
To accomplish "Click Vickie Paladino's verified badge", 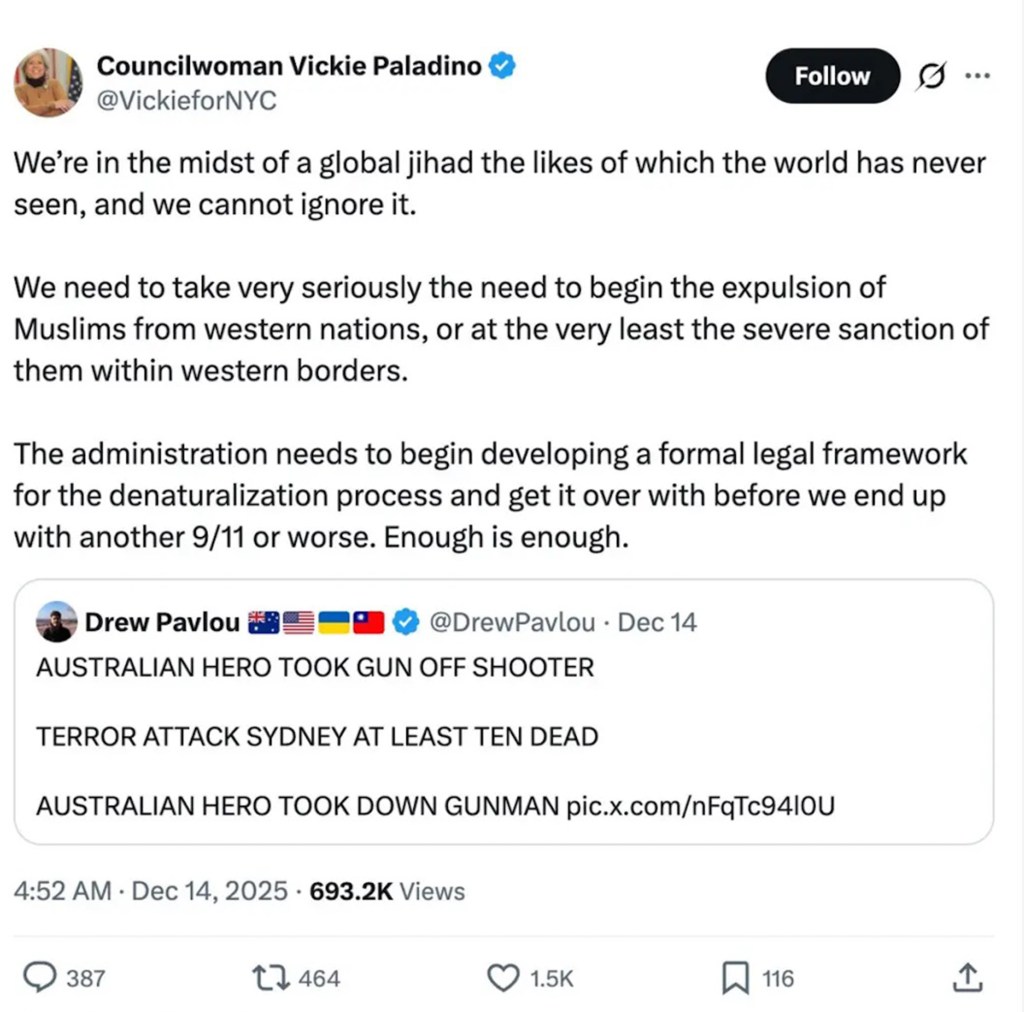I will (502, 65).
